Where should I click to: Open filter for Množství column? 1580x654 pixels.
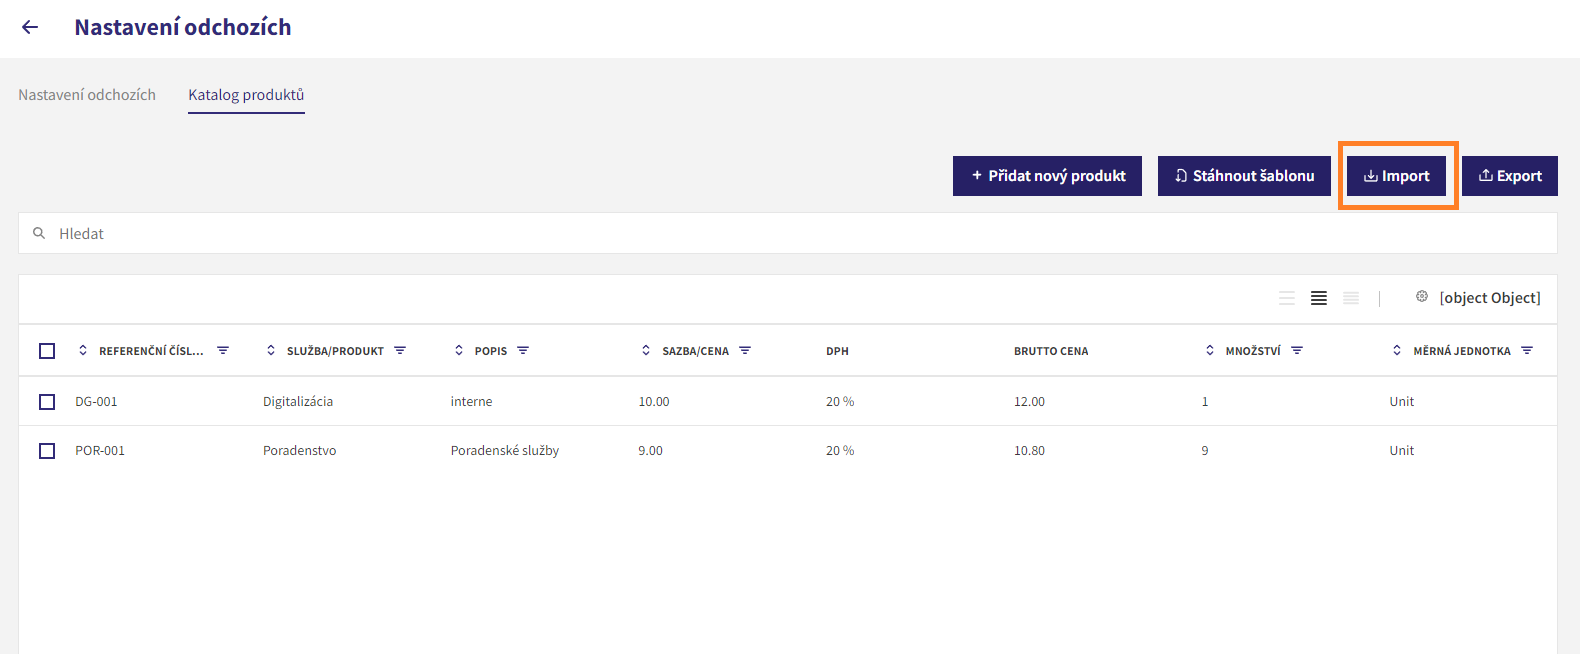click(1297, 351)
